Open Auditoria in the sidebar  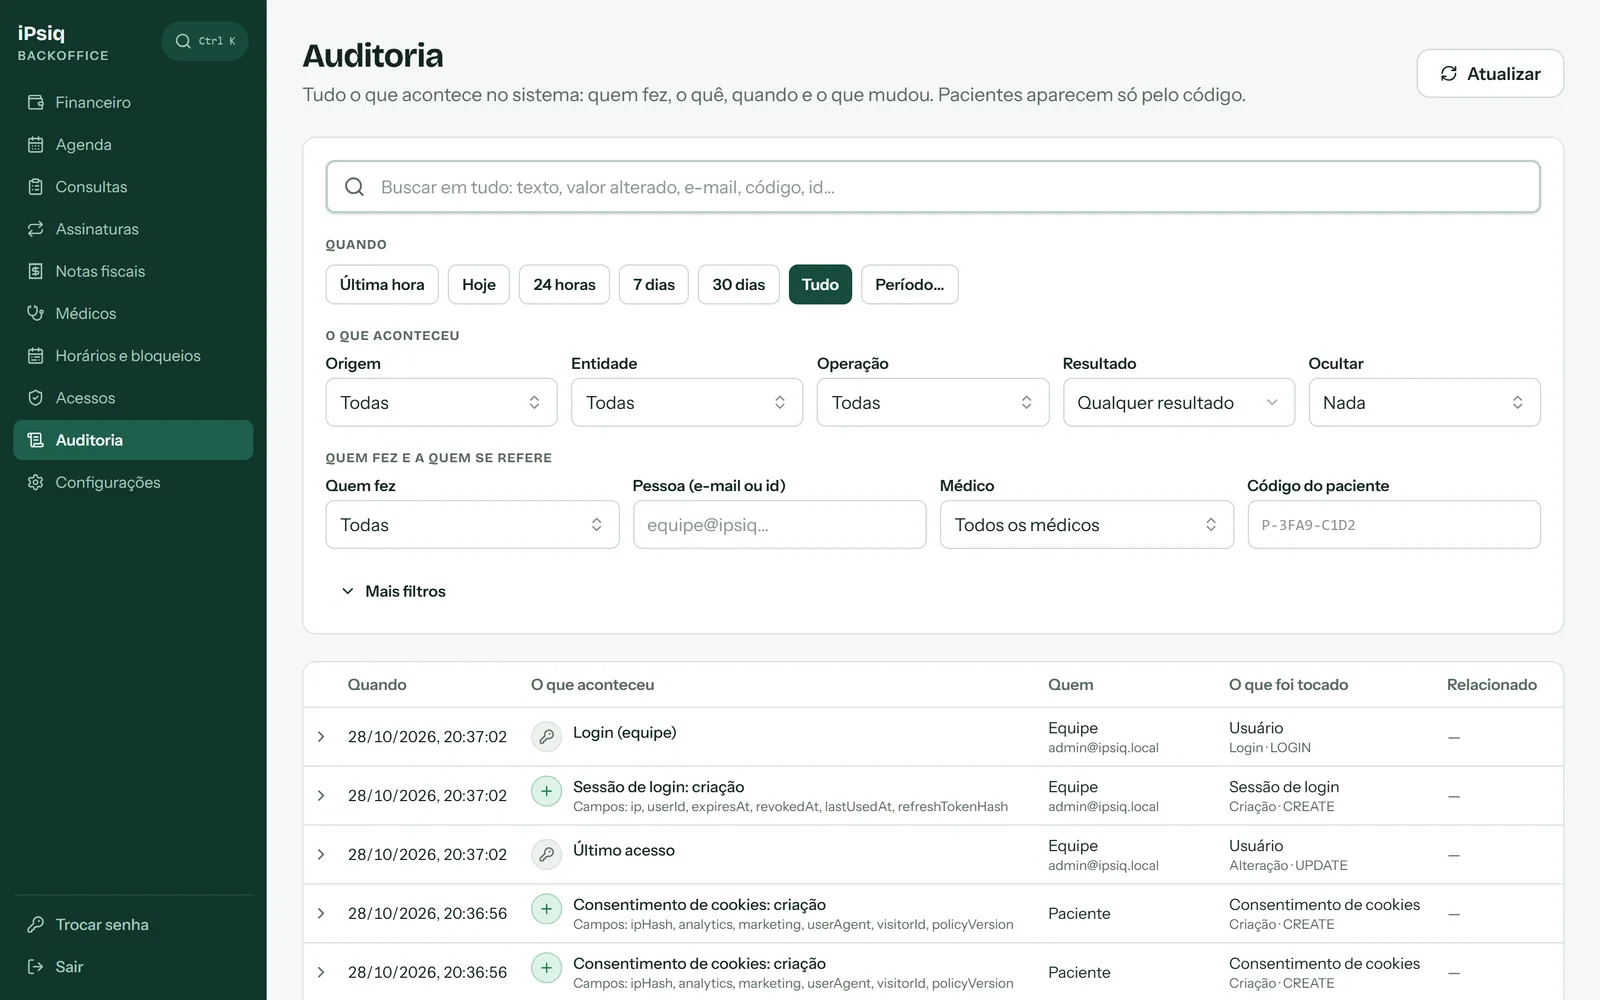point(133,440)
